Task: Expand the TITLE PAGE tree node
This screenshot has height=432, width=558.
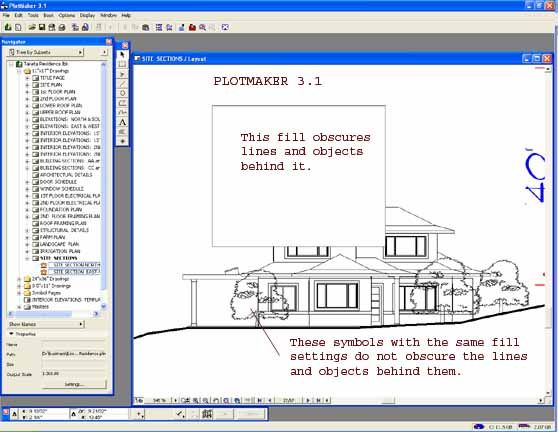Action: click(x=27, y=78)
